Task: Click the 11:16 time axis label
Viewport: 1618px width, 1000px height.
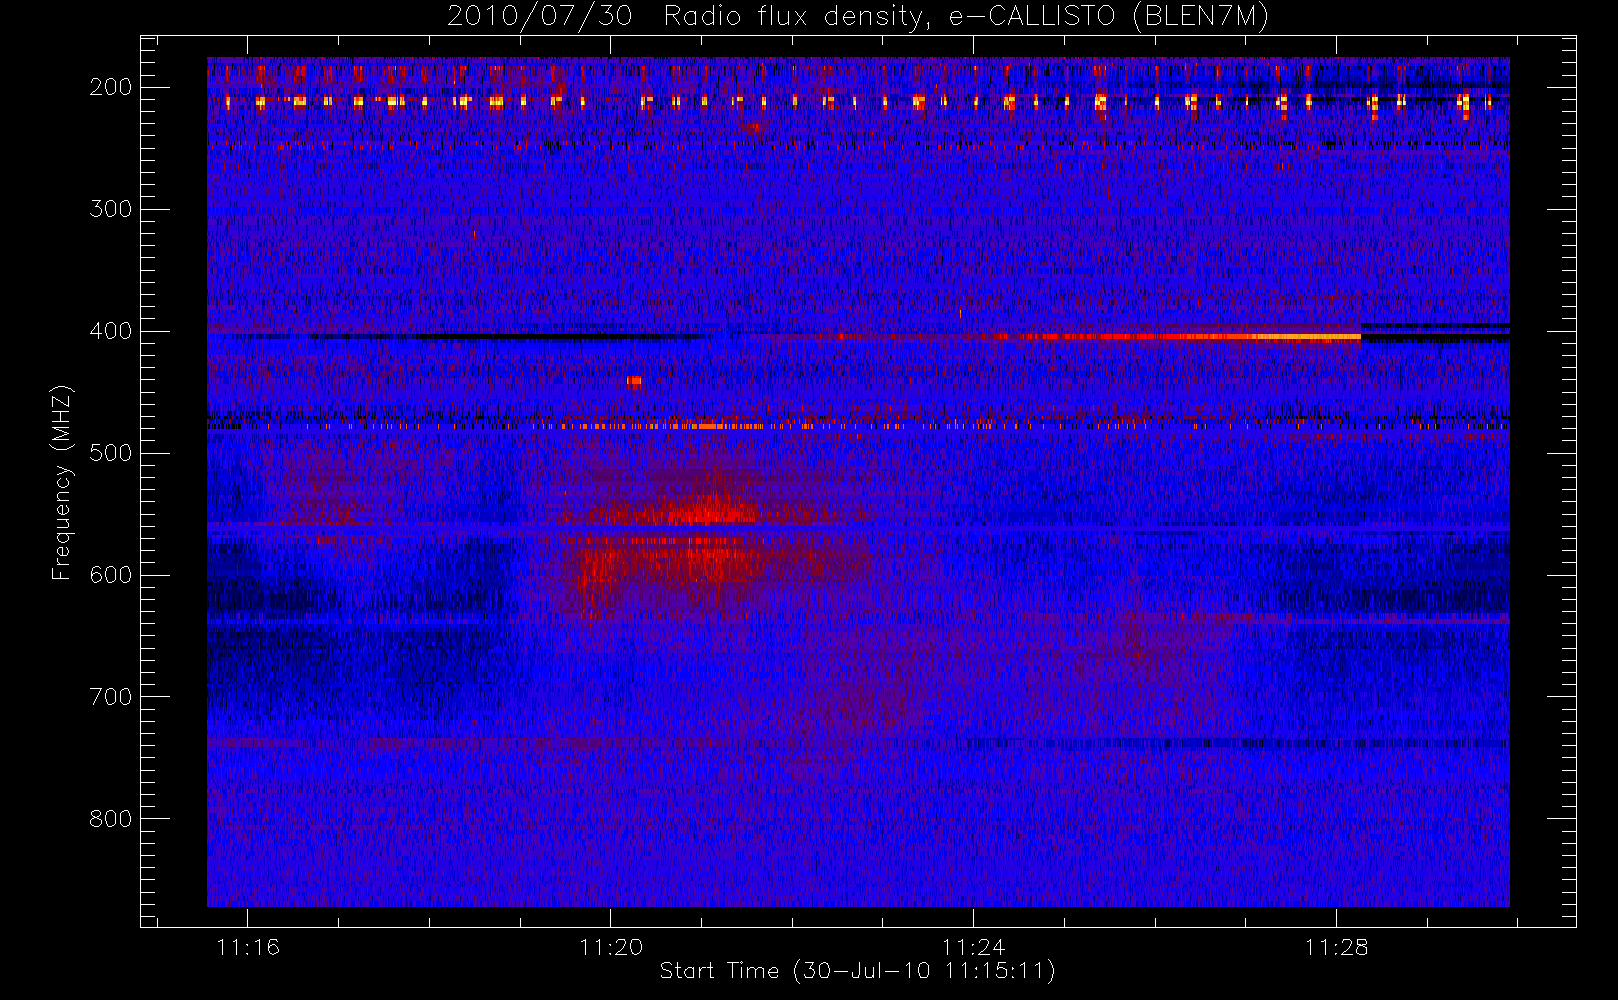Action: [x=248, y=947]
